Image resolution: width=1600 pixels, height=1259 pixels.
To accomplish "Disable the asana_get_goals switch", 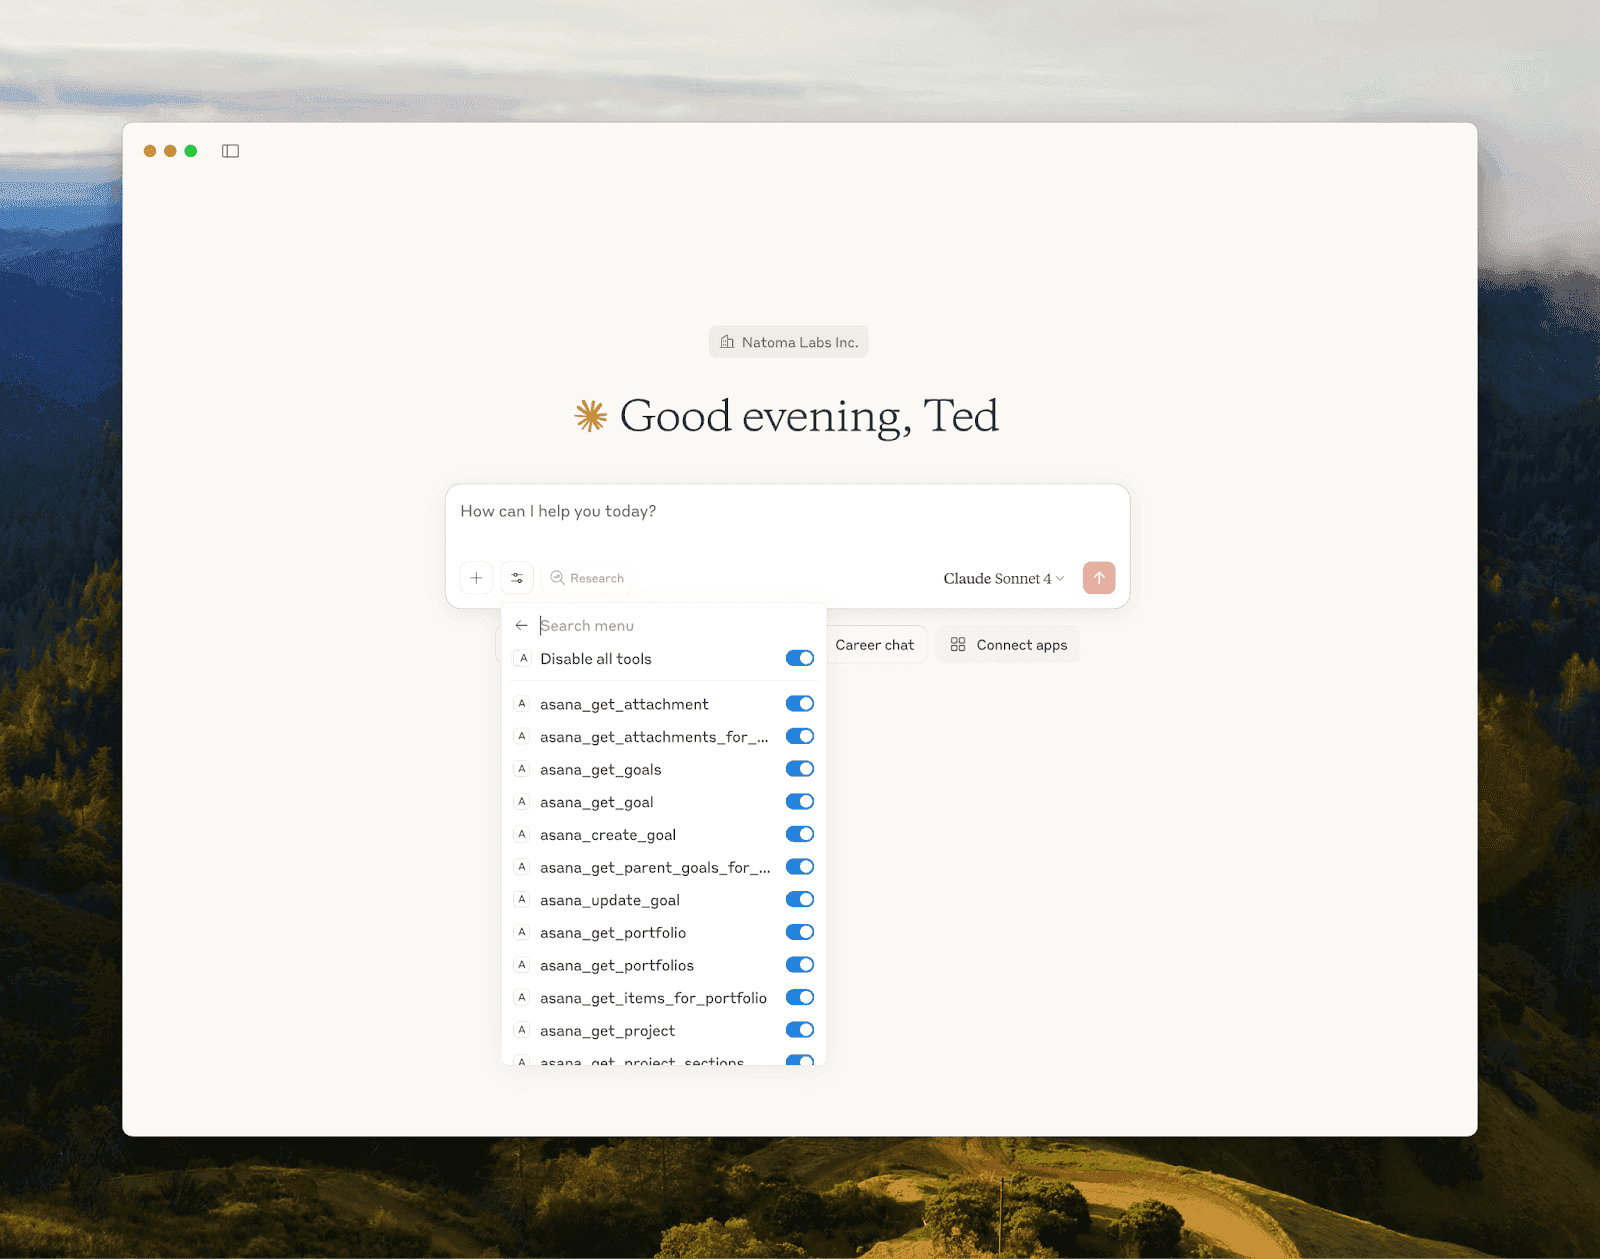I will (800, 769).
